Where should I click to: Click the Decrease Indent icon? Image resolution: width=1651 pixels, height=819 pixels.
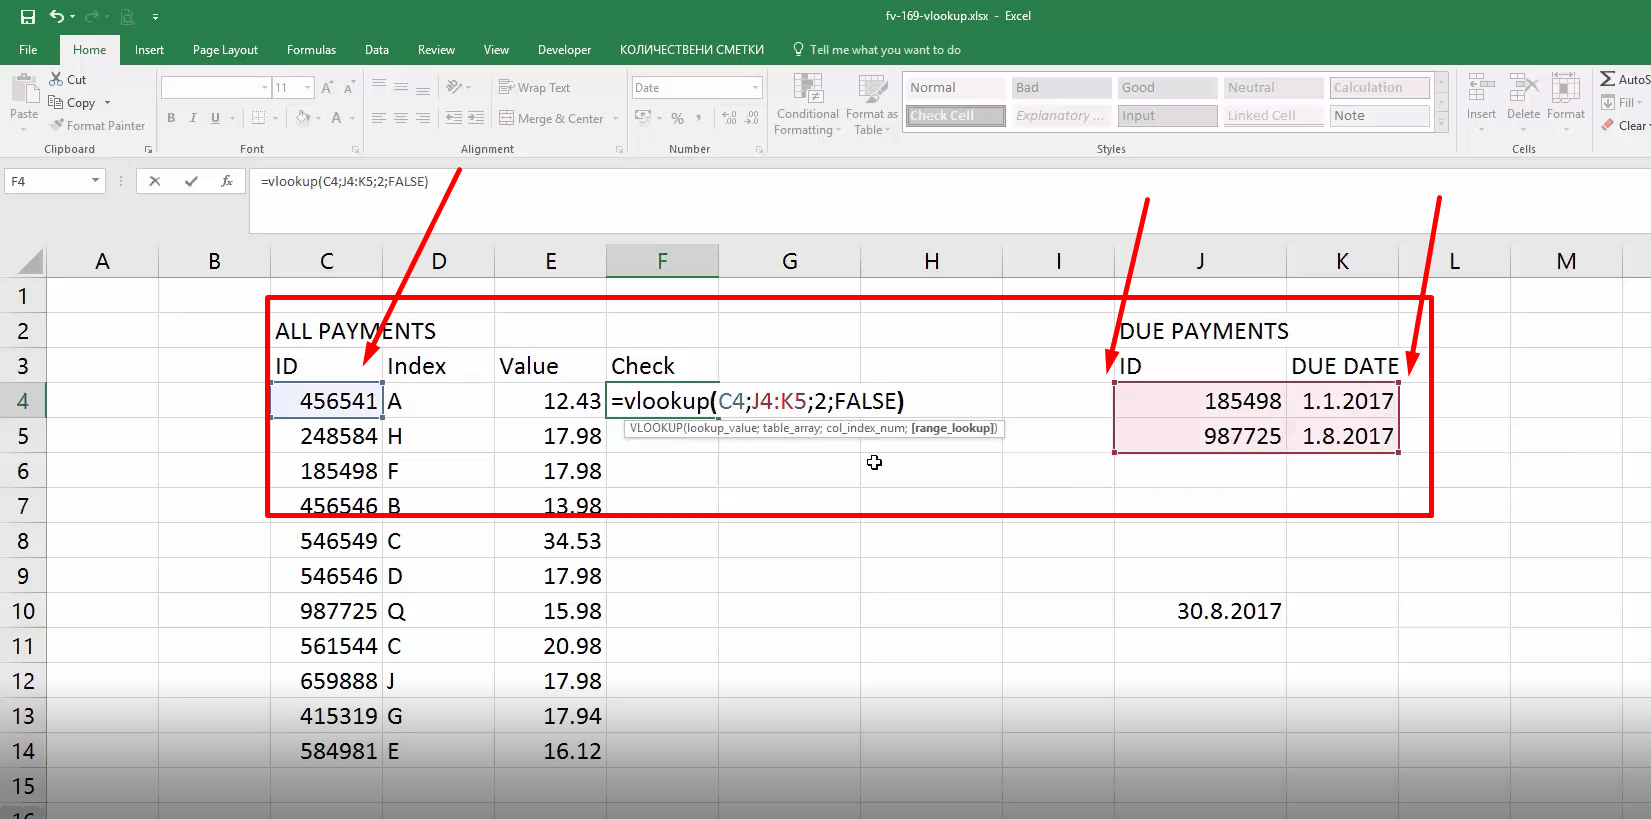click(453, 117)
